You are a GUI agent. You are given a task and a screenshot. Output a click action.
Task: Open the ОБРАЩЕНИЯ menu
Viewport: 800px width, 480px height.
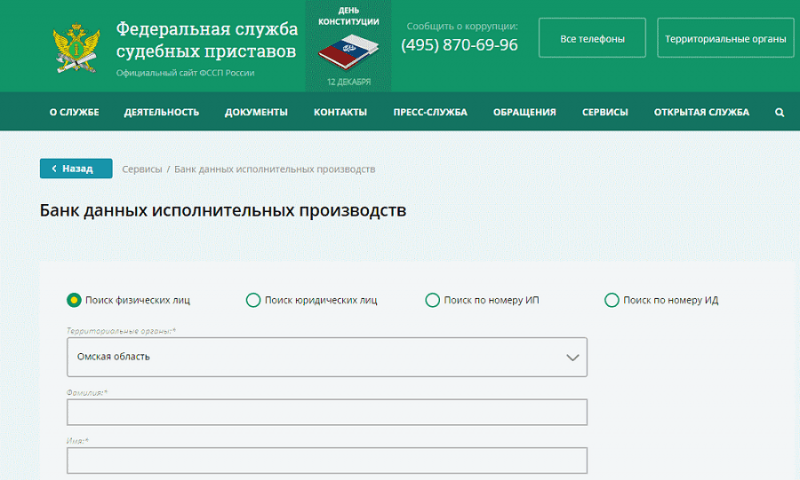coord(524,112)
